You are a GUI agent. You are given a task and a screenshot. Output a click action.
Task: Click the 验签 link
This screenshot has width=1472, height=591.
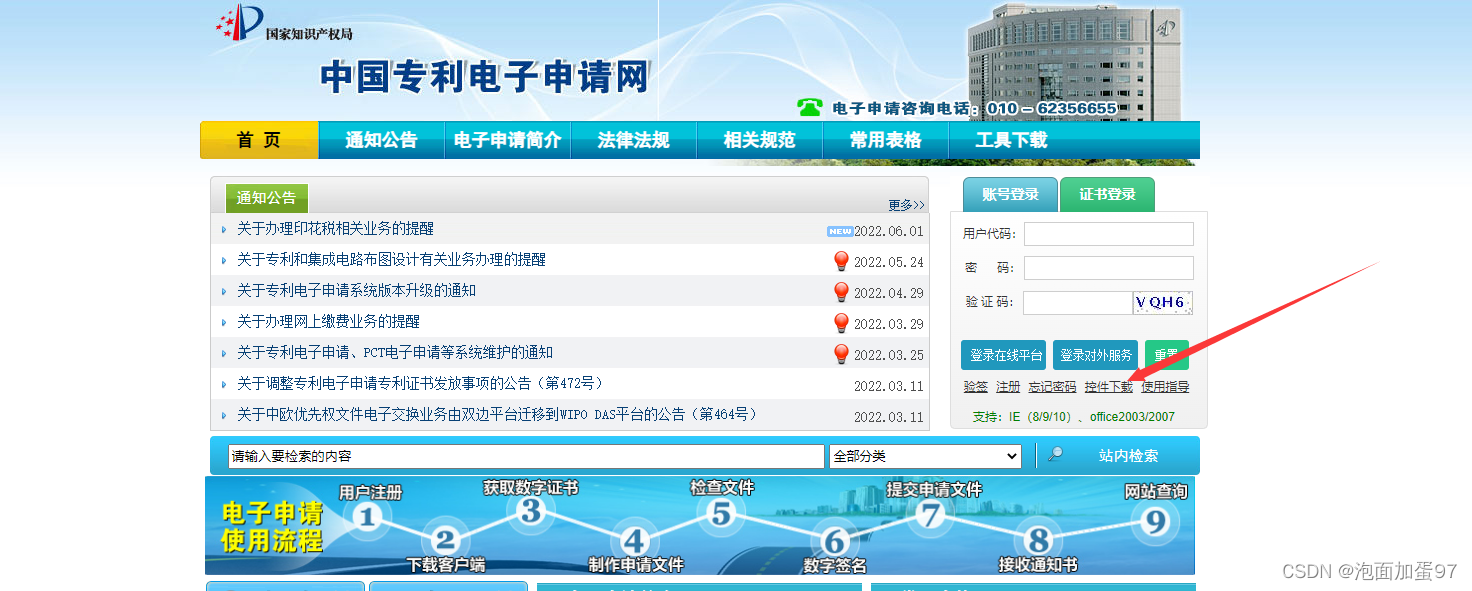[975, 387]
